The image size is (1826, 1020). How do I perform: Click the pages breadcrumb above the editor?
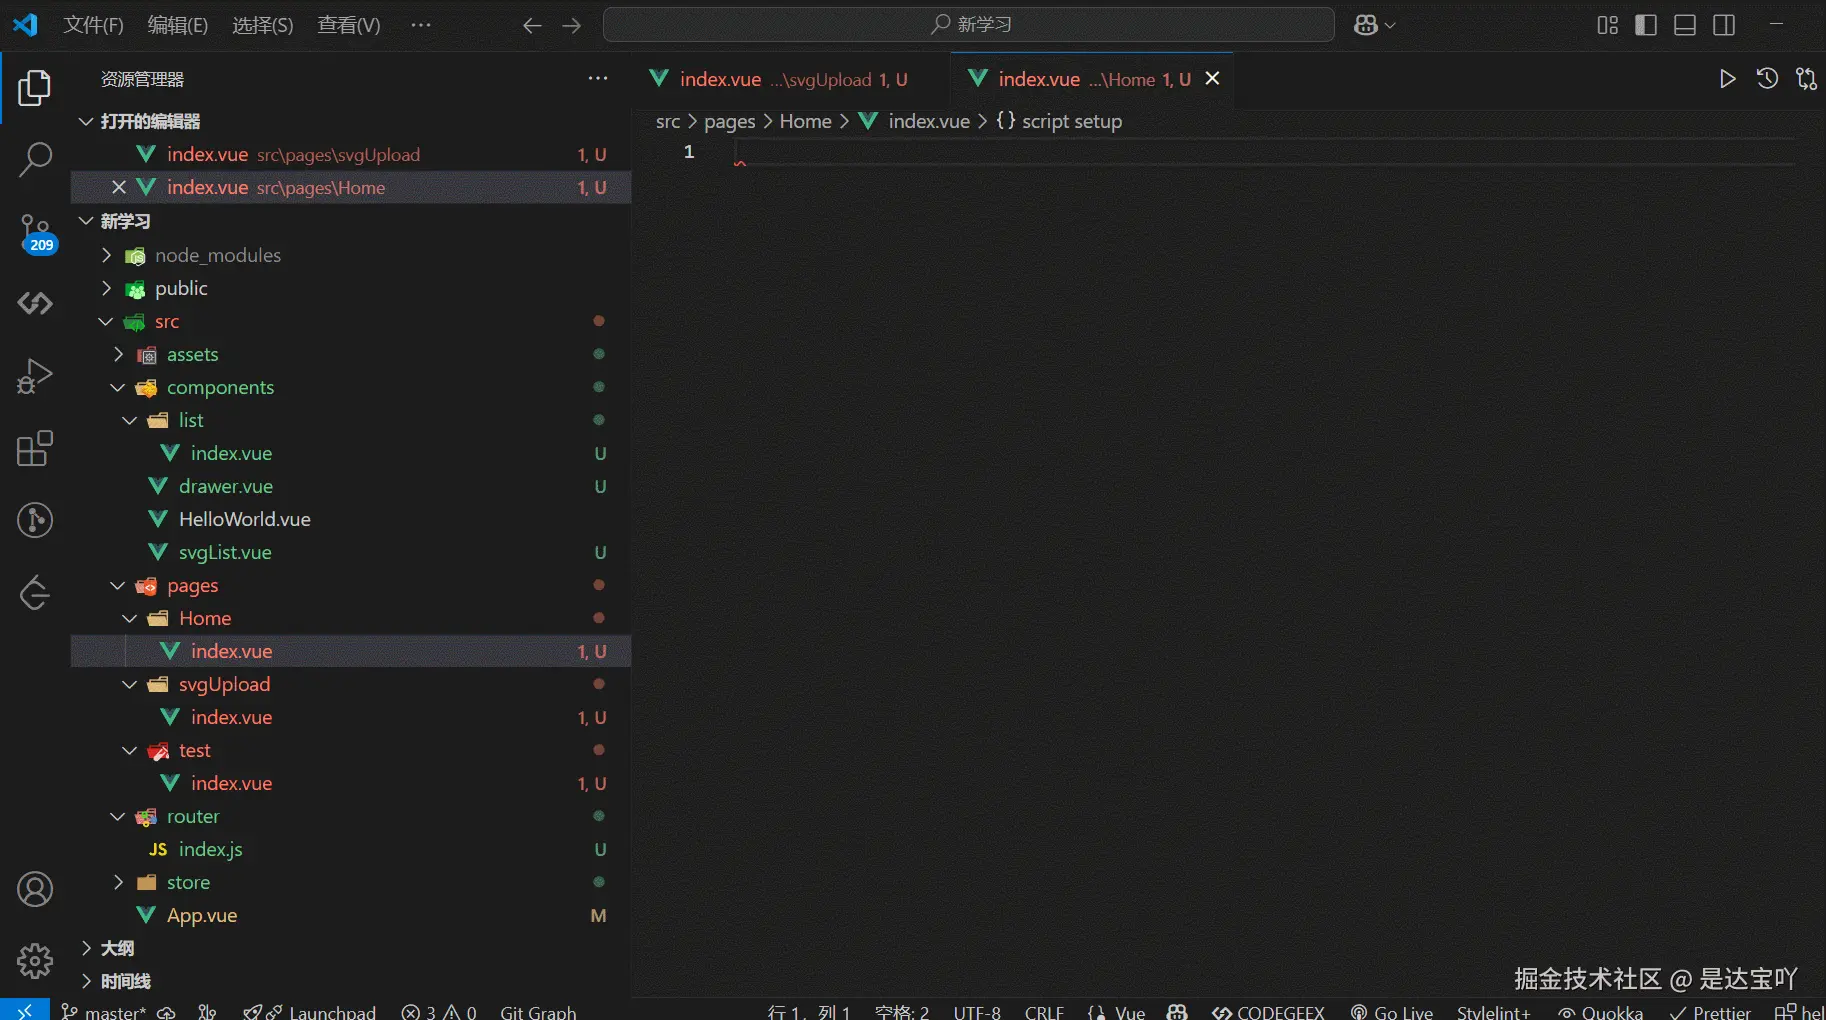[x=729, y=121]
